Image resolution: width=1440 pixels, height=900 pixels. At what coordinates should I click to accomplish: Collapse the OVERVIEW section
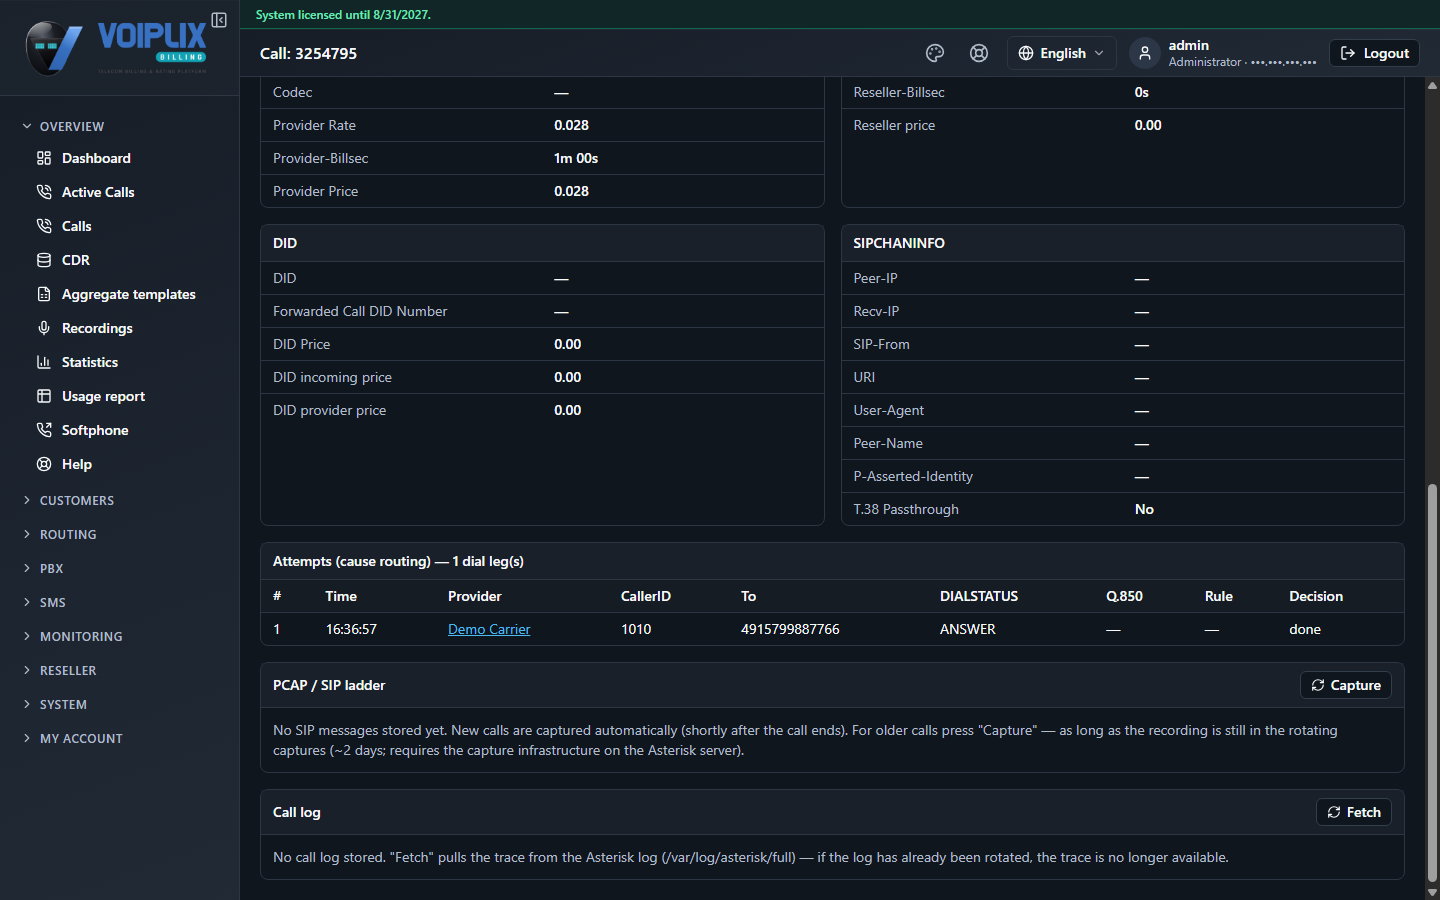coord(64,126)
